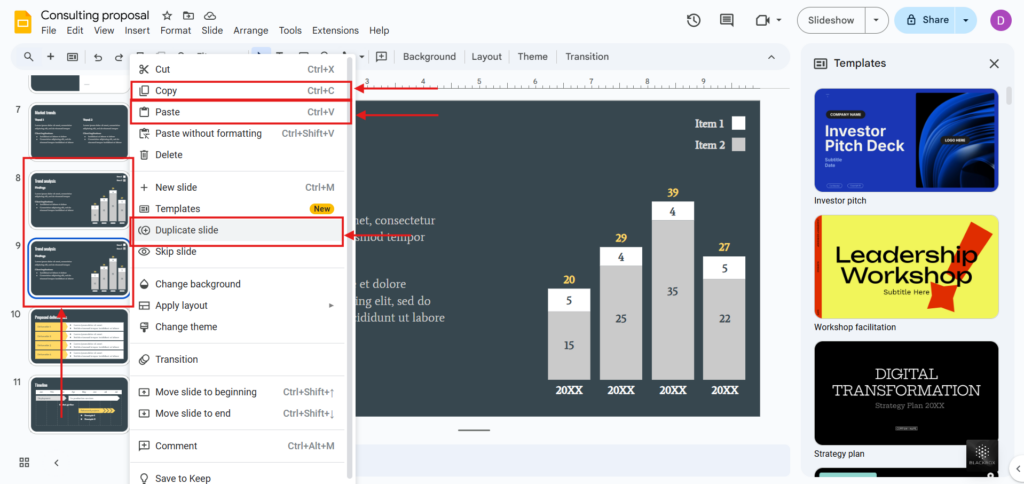This screenshot has height=484, width=1024.
Task: Choose Duplicate slide from context menu
Action: [x=186, y=230]
